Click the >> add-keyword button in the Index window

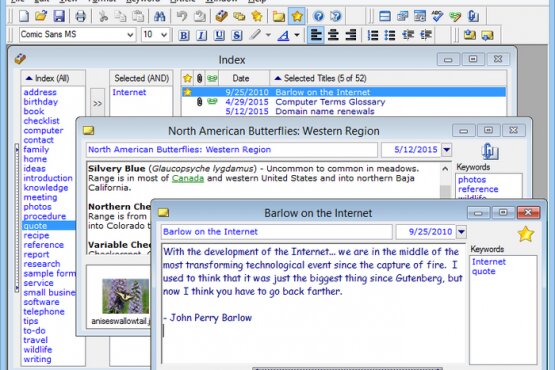[97, 103]
